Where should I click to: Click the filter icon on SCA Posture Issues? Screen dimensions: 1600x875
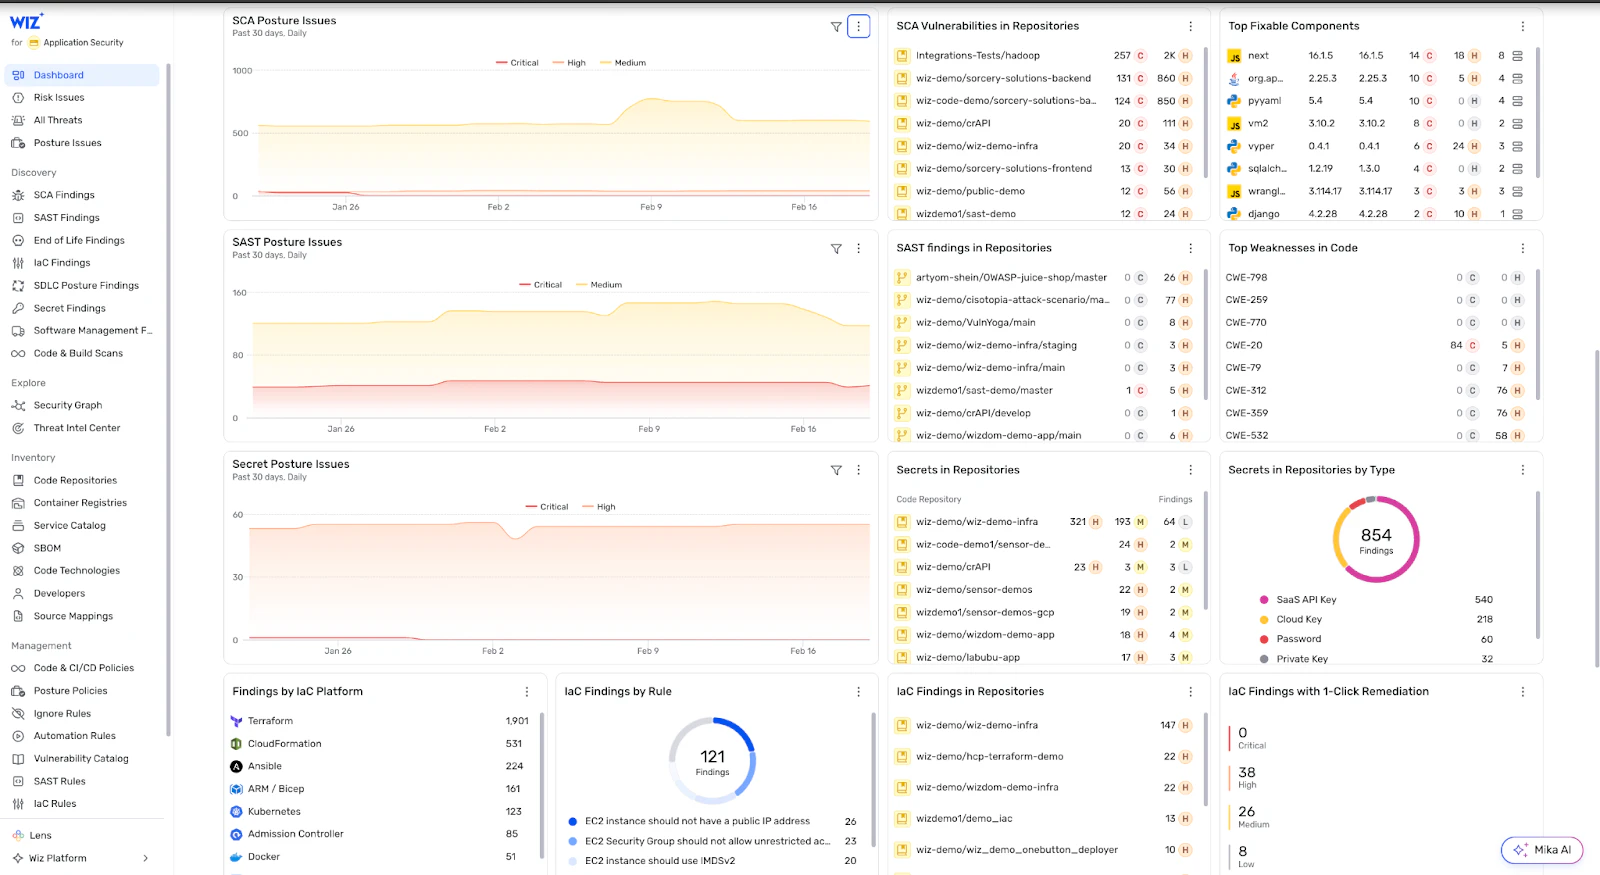coord(836,27)
